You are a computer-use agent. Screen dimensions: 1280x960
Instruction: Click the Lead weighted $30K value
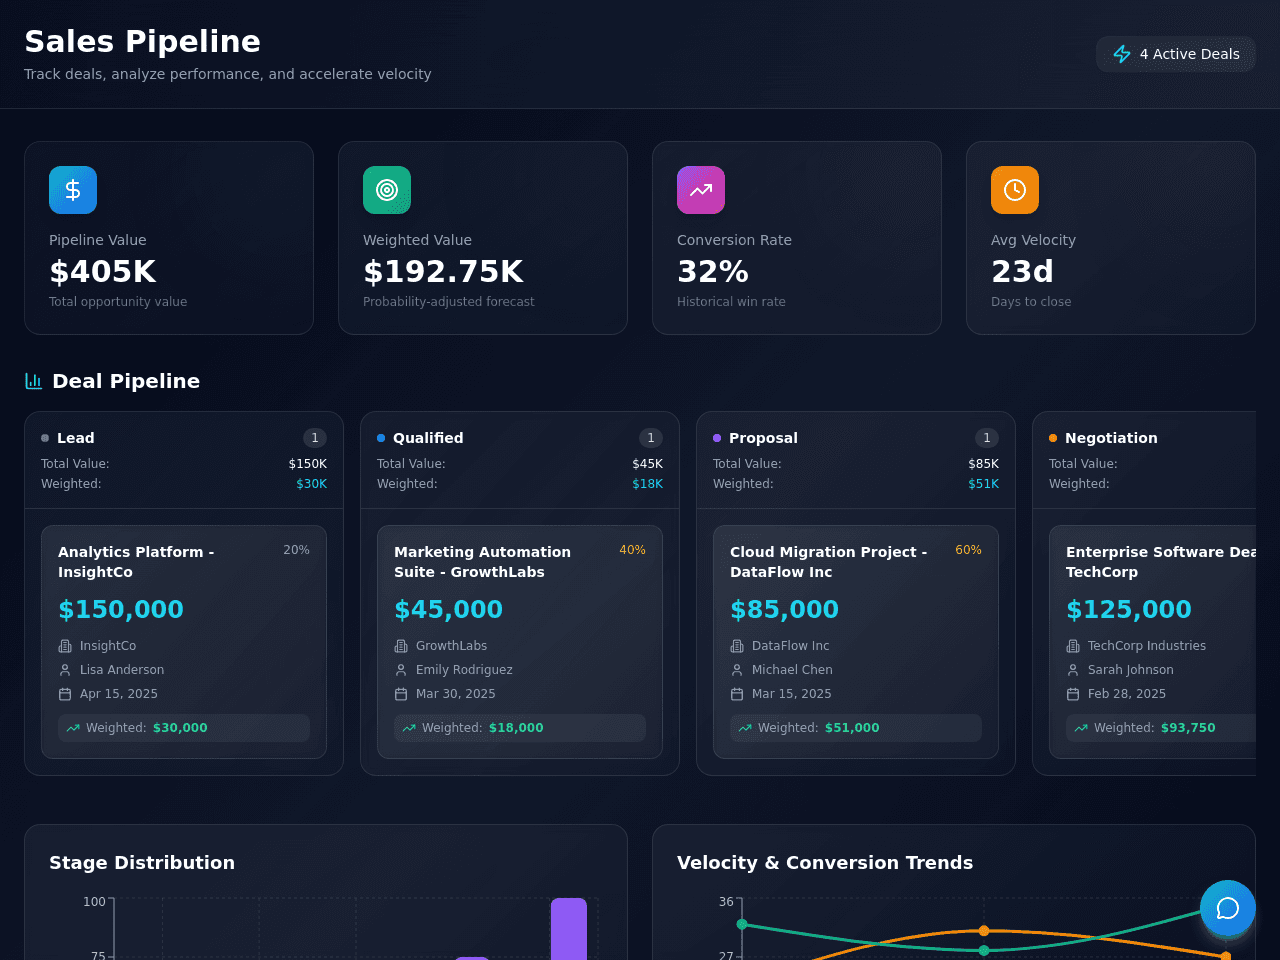(311, 484)
